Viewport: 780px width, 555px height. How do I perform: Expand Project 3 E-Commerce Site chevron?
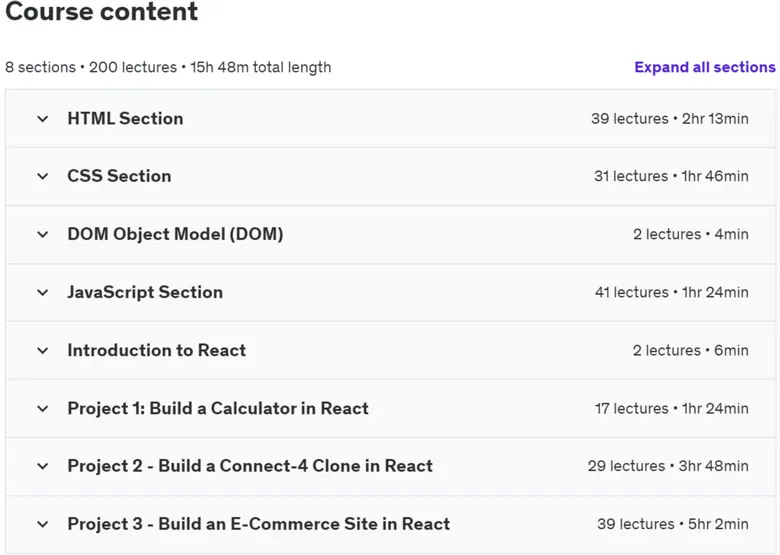click(x=43, y=524)
